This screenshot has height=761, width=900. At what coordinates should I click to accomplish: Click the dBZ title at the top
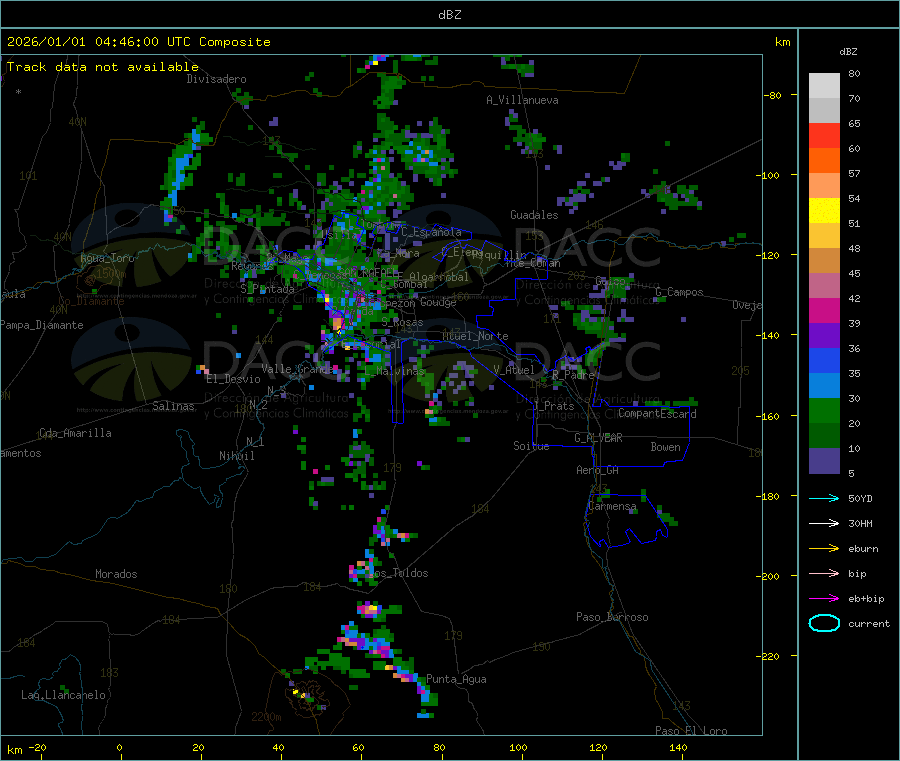click(449, 15)
